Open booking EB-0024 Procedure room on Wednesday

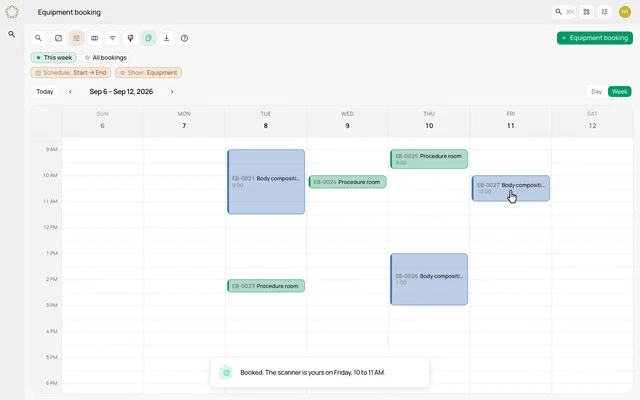click(x=347, y=182)
